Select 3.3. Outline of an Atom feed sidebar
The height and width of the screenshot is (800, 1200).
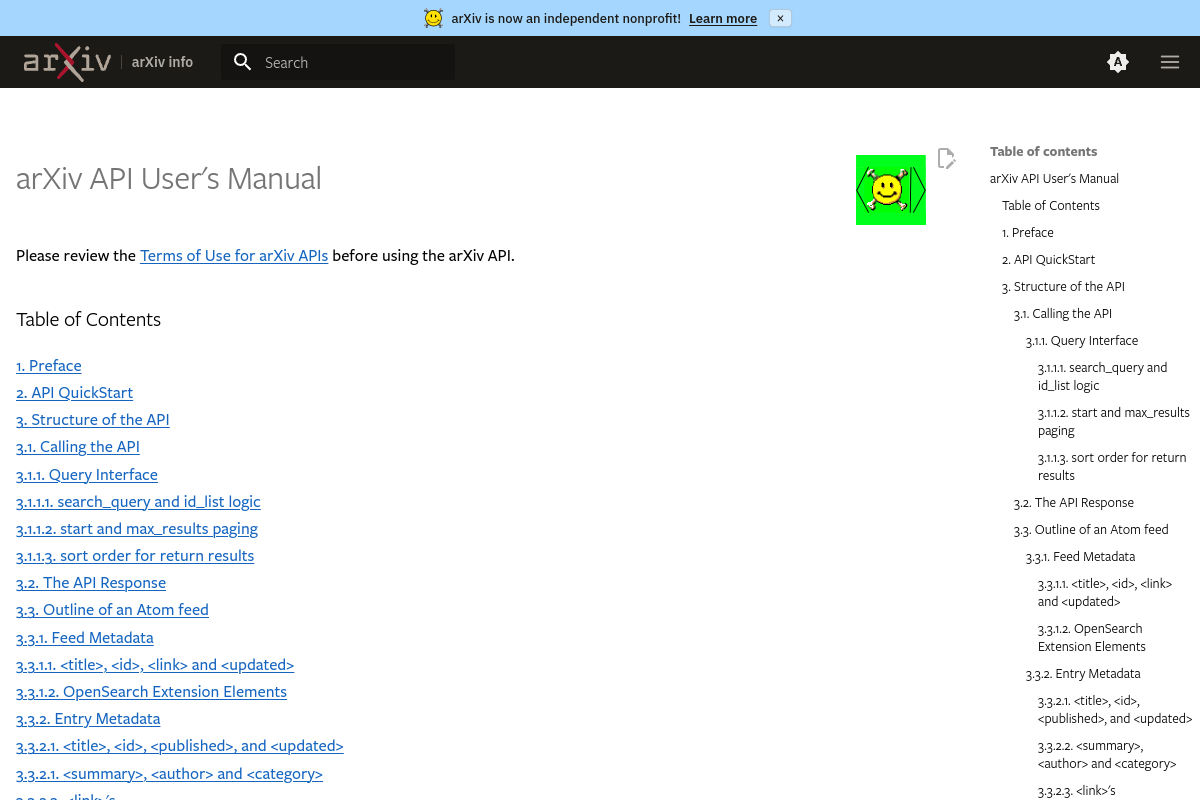pos(1091,529)
